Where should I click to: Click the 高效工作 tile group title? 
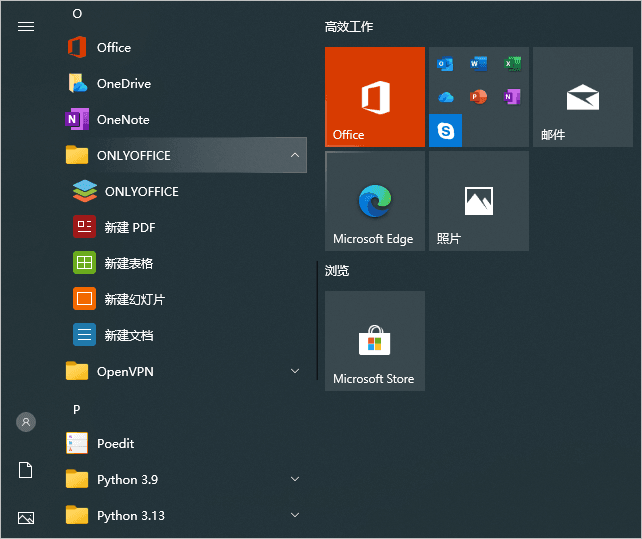click(x=349, y=27)
